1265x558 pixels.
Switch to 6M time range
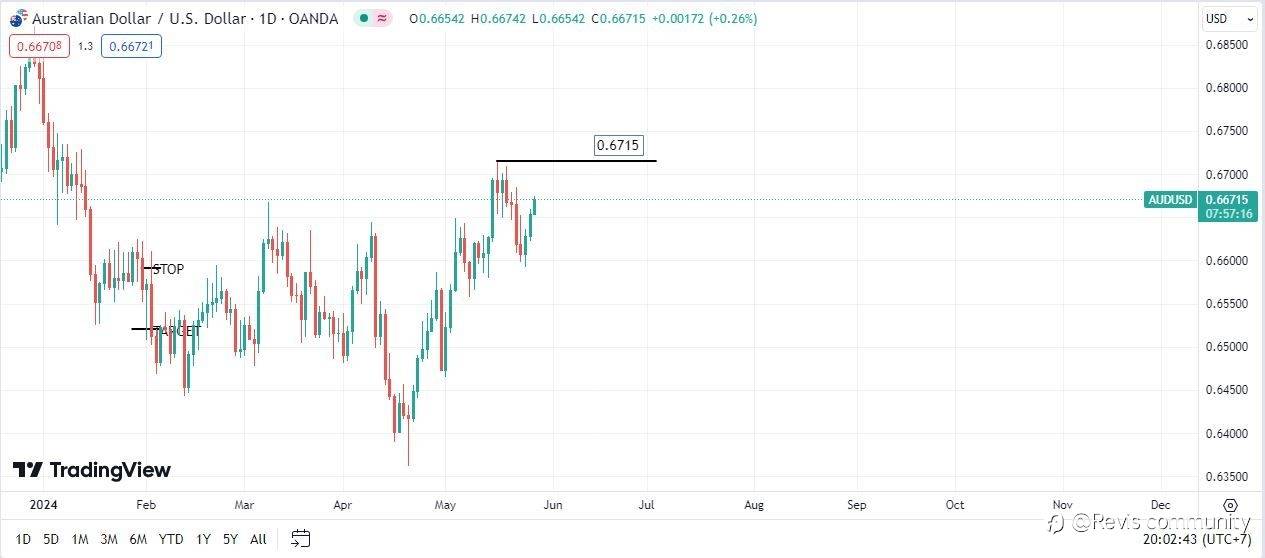coord(138,539)
